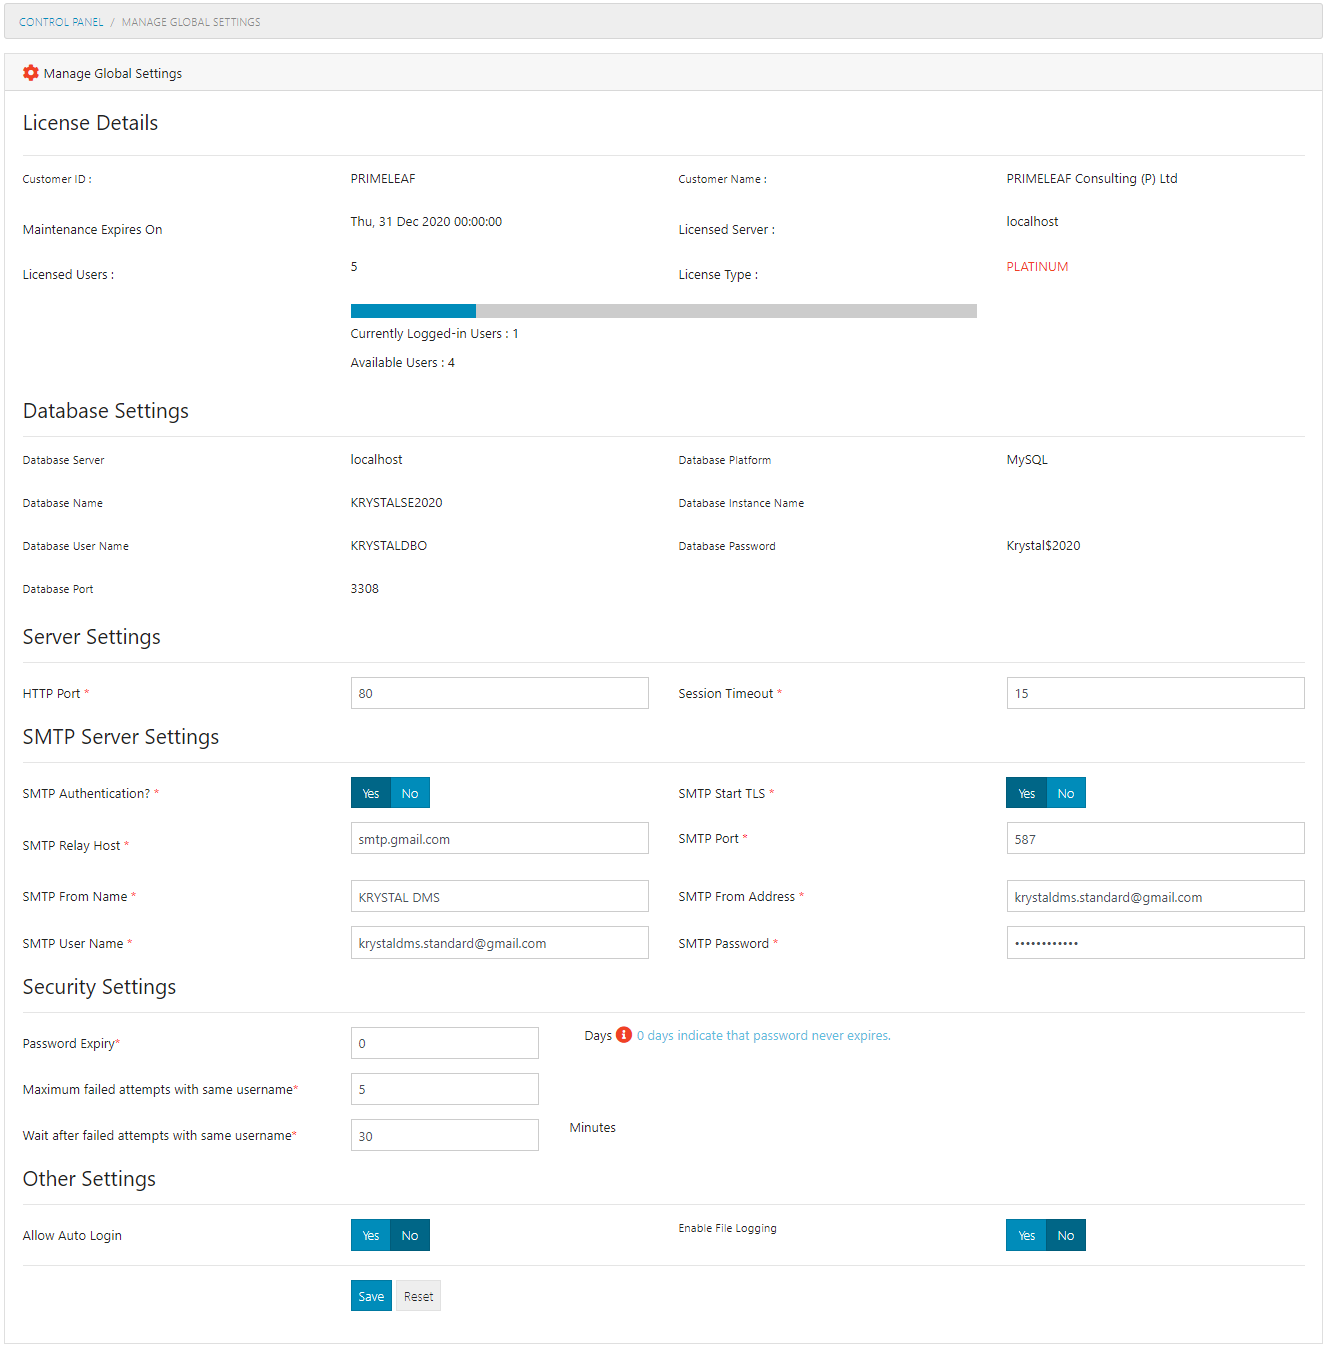Turn on Allow Auto Login with Yes

click(x=371, y=1235)
